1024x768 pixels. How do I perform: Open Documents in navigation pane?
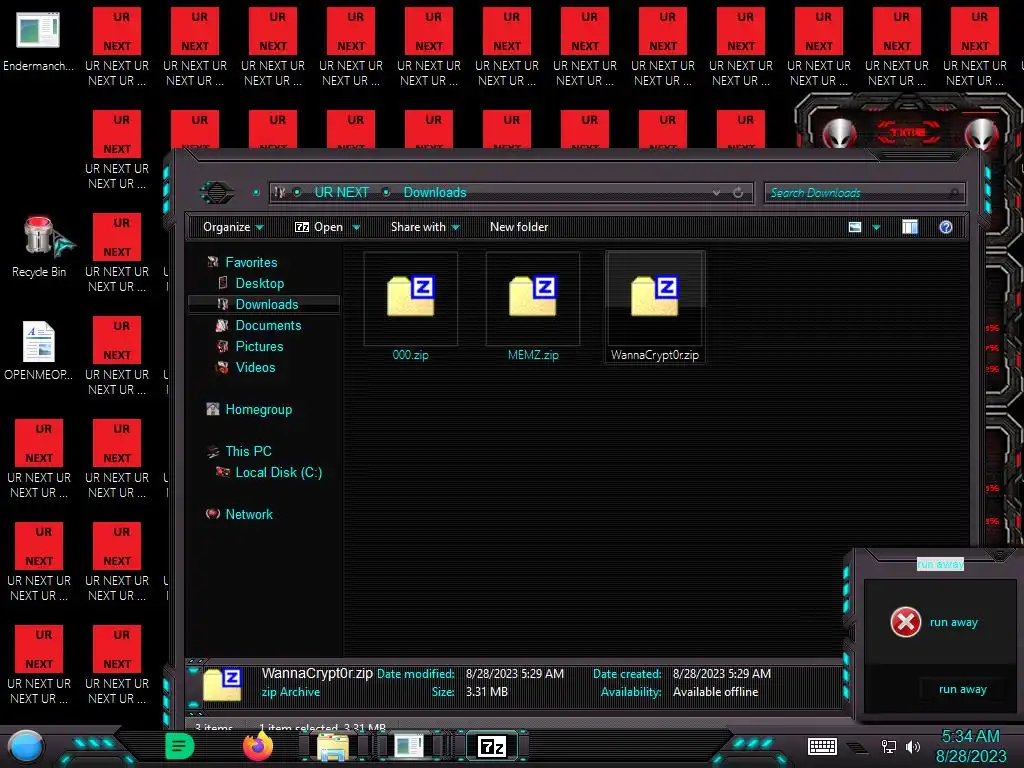[268, 325]
